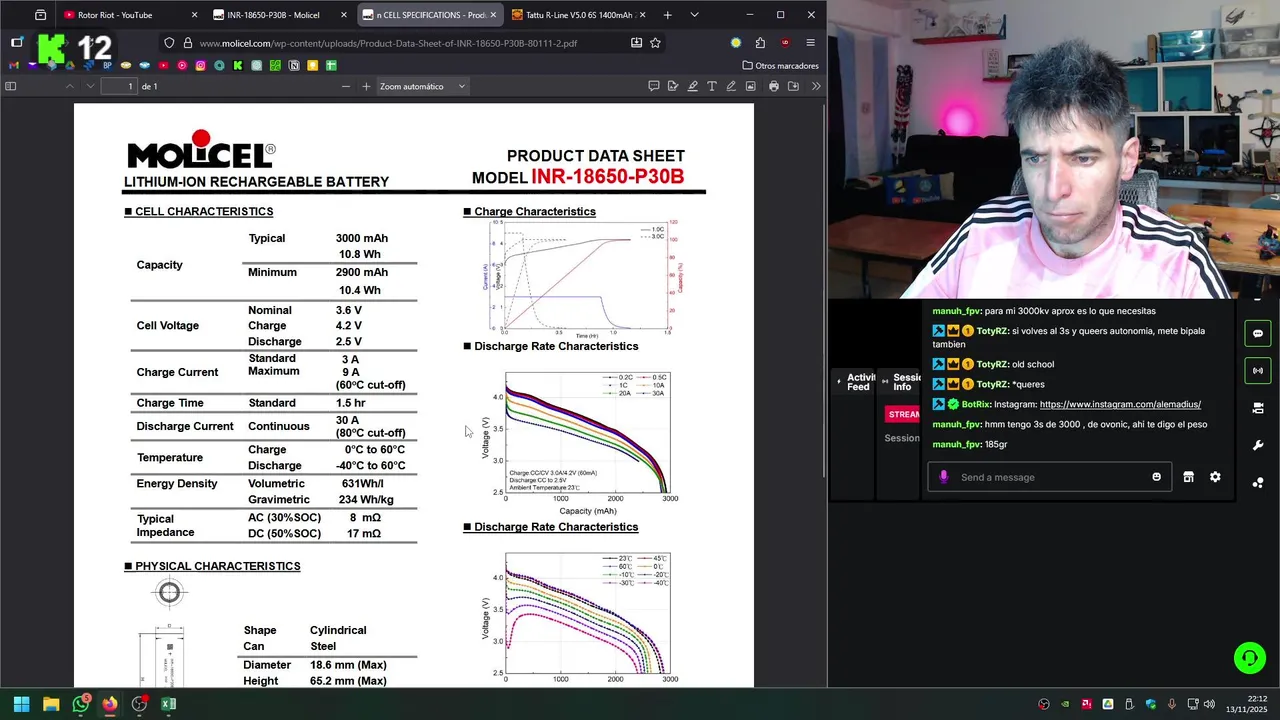This screenshot has width=1280, height=720.
Task: Close the Rotor Riot YouTube tab
Action: coord(193,15)
